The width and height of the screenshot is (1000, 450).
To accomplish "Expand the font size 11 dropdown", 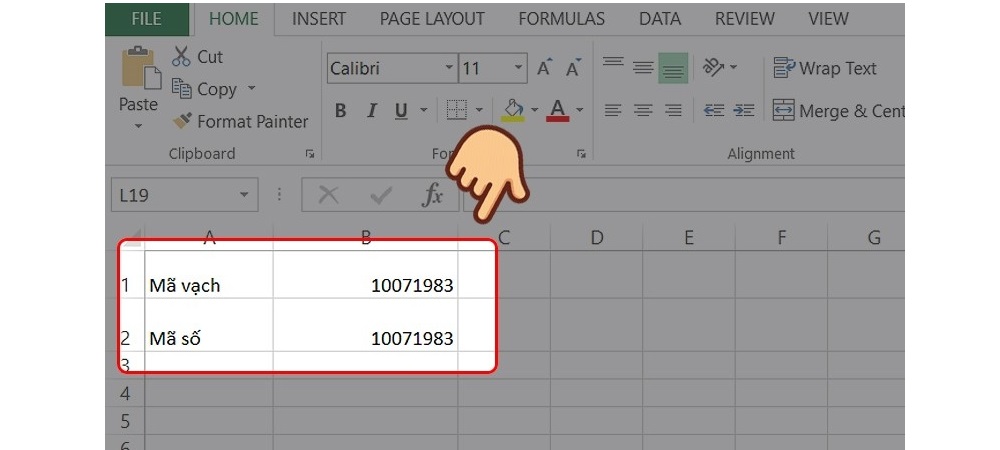I will pyautogui.click(x=519, y=68).
